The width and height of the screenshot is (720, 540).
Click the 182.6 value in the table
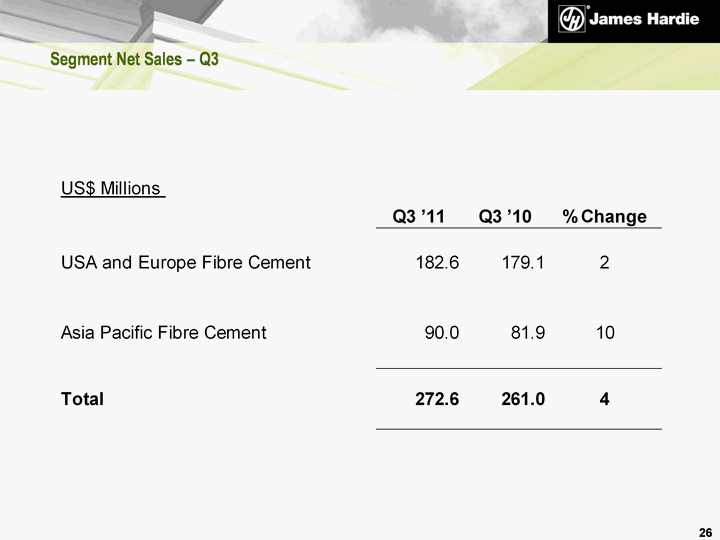437,263
